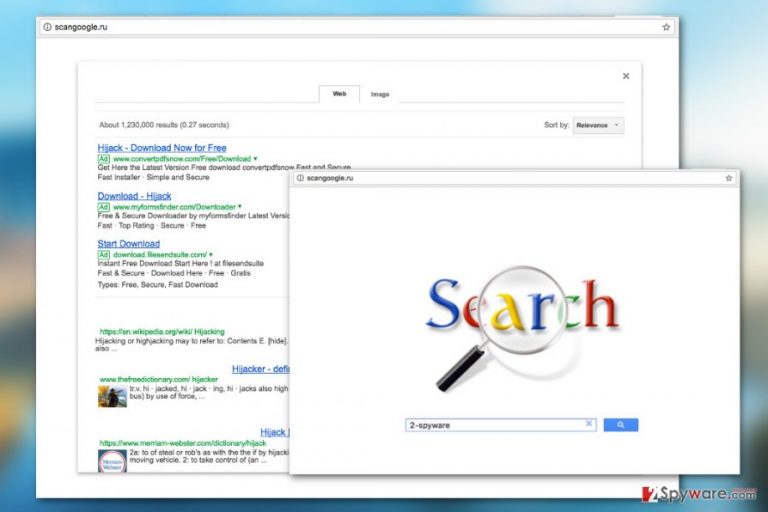The width and height of the screenshot is (768, 512).
Task: Click 'Fast Installer · Simple and Secure' text
Action: [x=153, y=177]
